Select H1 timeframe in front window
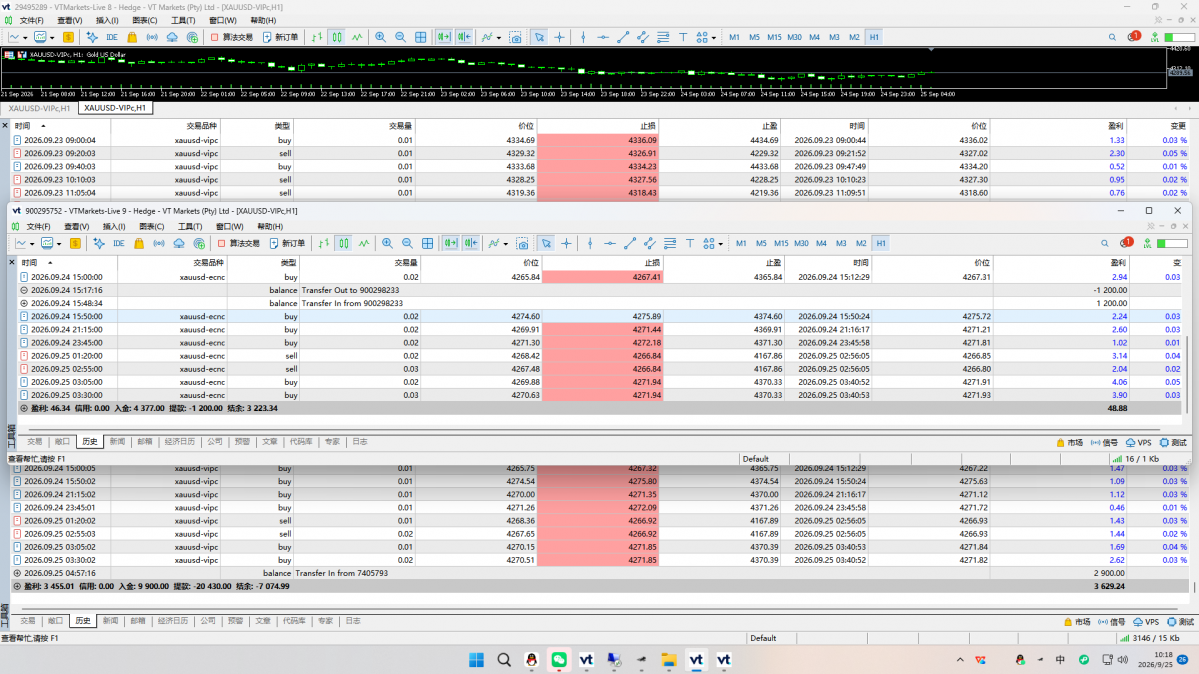 (x=881, y=243)
